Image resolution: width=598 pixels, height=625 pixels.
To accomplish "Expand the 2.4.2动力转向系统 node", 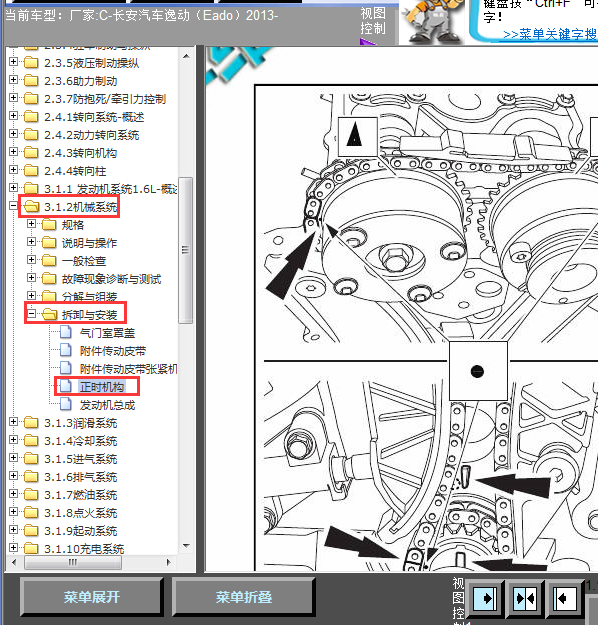I will tap(14, 134).
